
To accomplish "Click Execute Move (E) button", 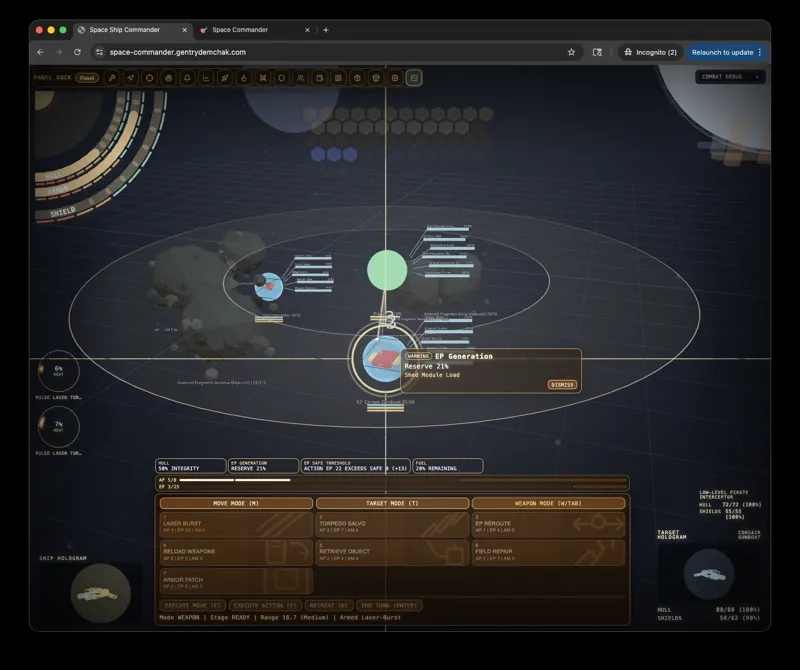I will (193, 606).
